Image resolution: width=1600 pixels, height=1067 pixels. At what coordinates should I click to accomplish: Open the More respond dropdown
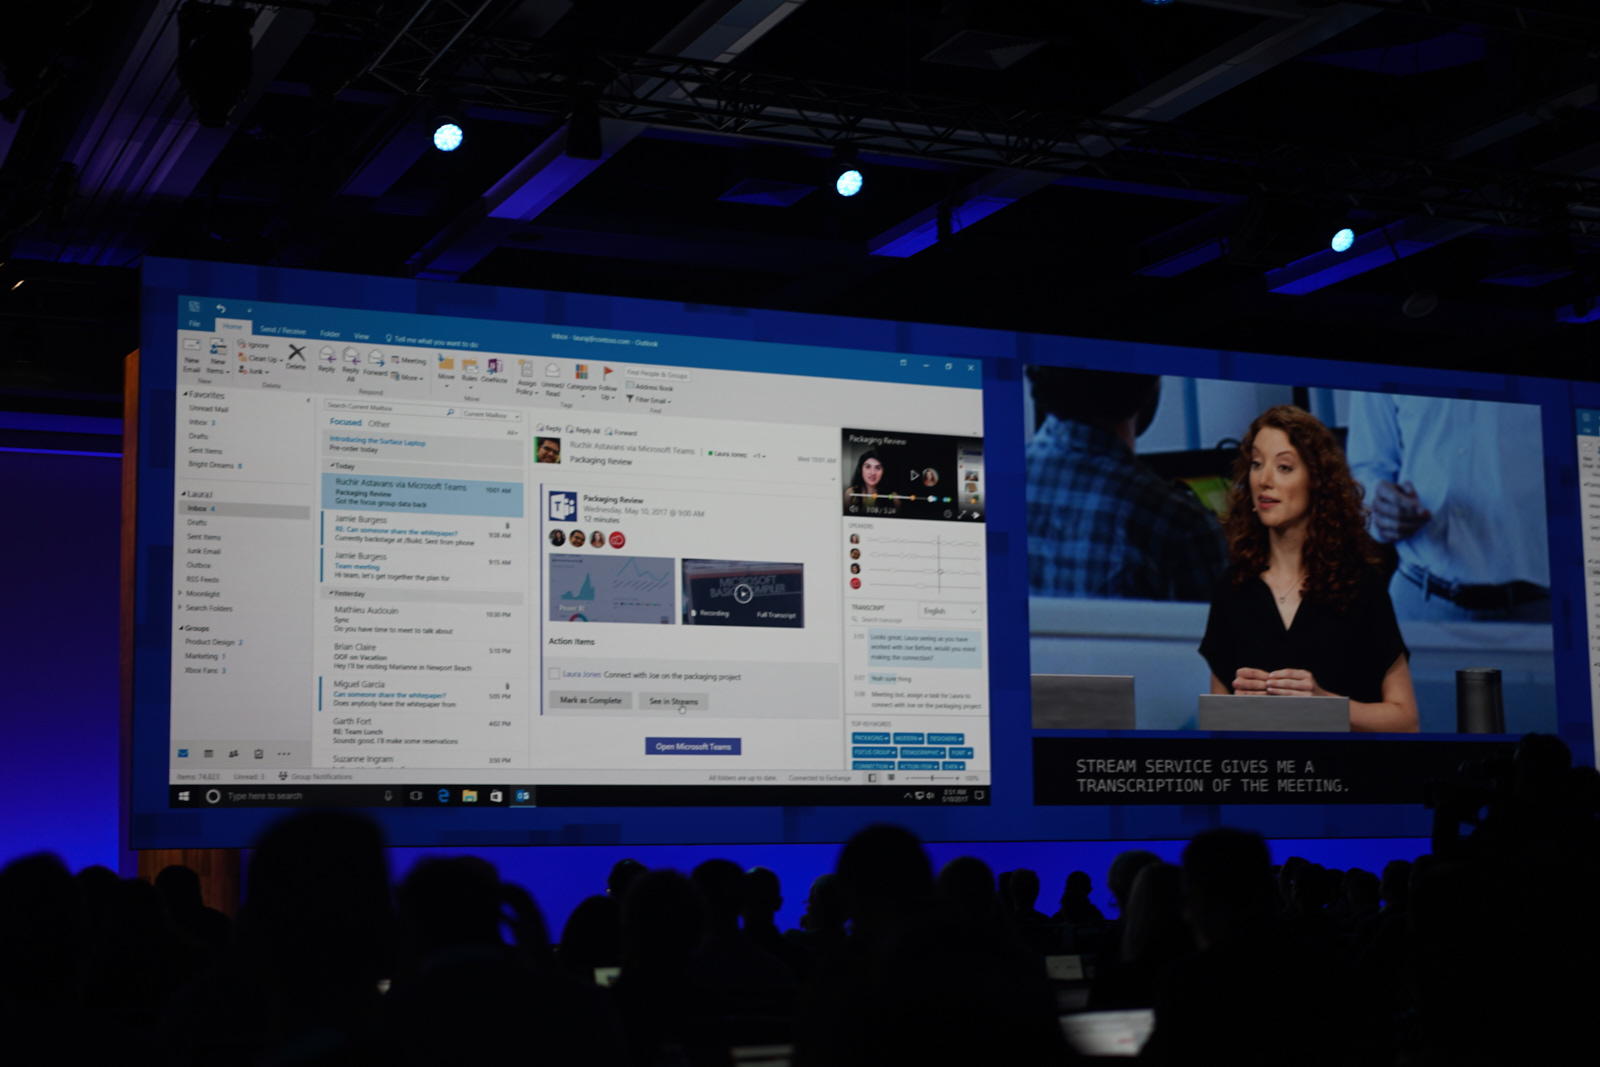pyautogui.click(x=407, y=377)
